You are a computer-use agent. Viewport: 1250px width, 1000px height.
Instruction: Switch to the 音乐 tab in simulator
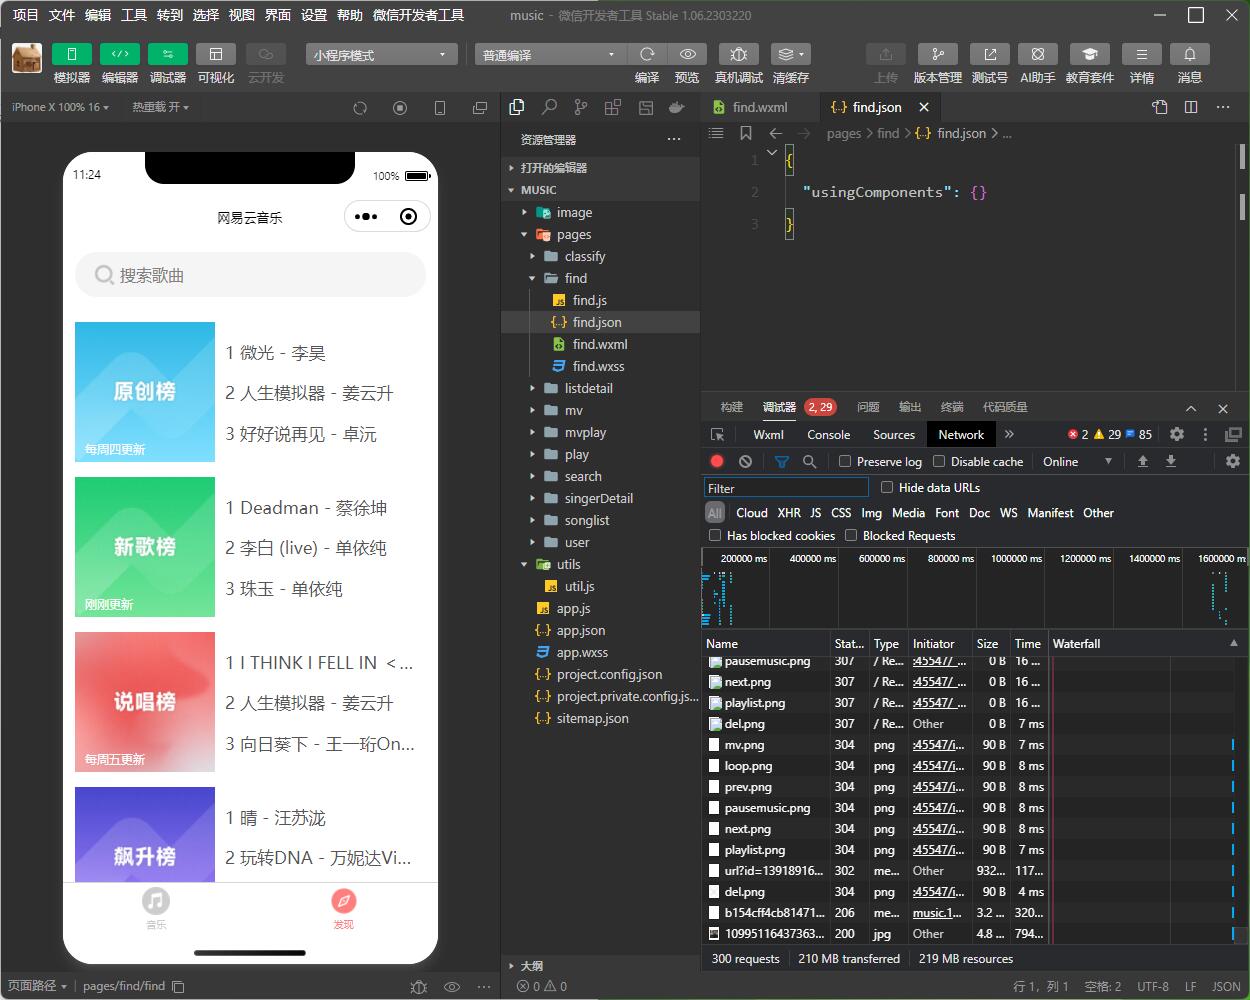156,908
